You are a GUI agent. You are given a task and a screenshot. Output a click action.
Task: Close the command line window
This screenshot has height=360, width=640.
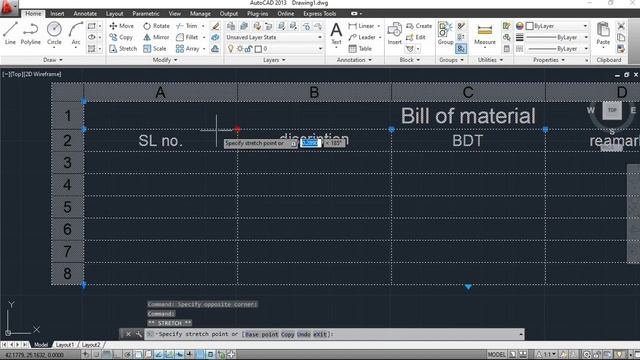(128, 334)
